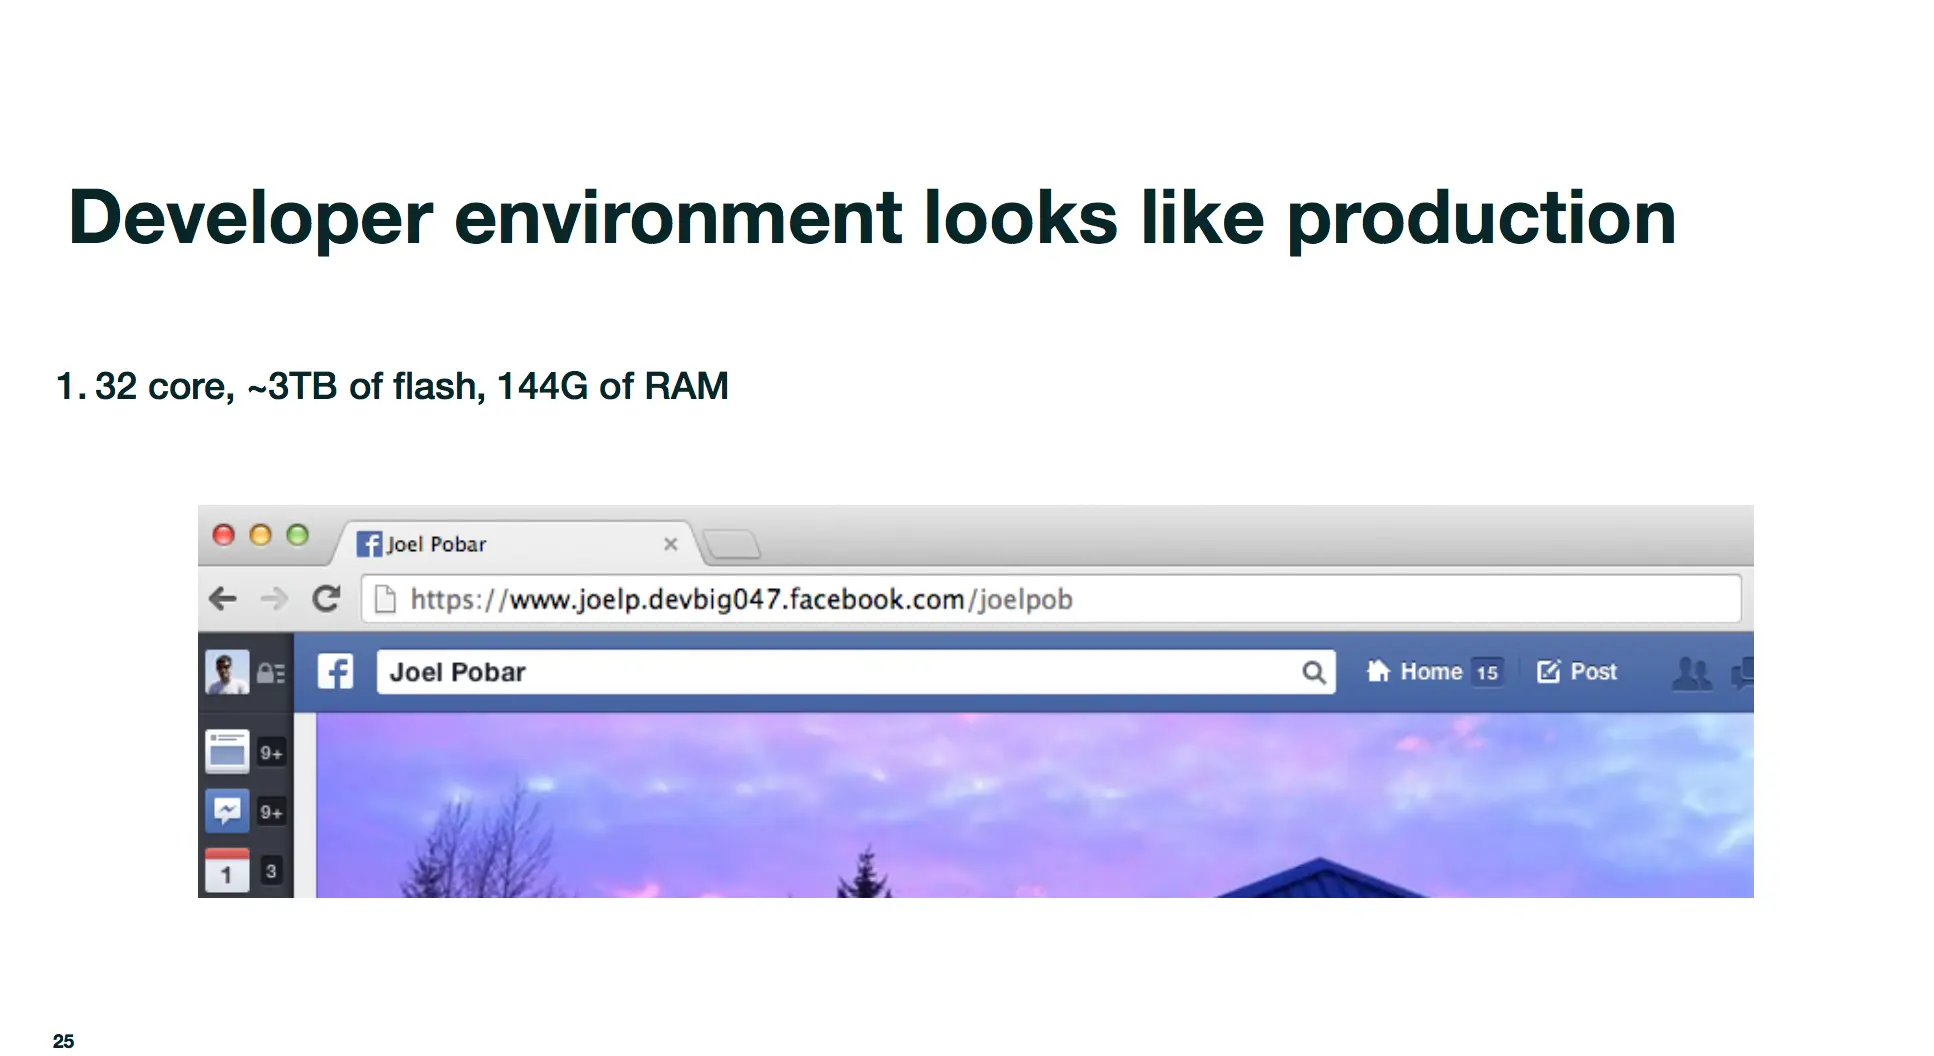Click the News Feed 9+ badge
1934x1056 pixels.
[271, 753]
